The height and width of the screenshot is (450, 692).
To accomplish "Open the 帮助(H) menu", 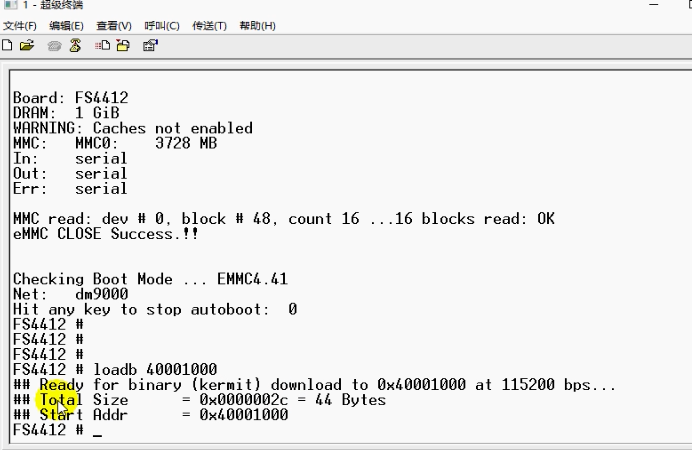I will click(x=257, y=26).
